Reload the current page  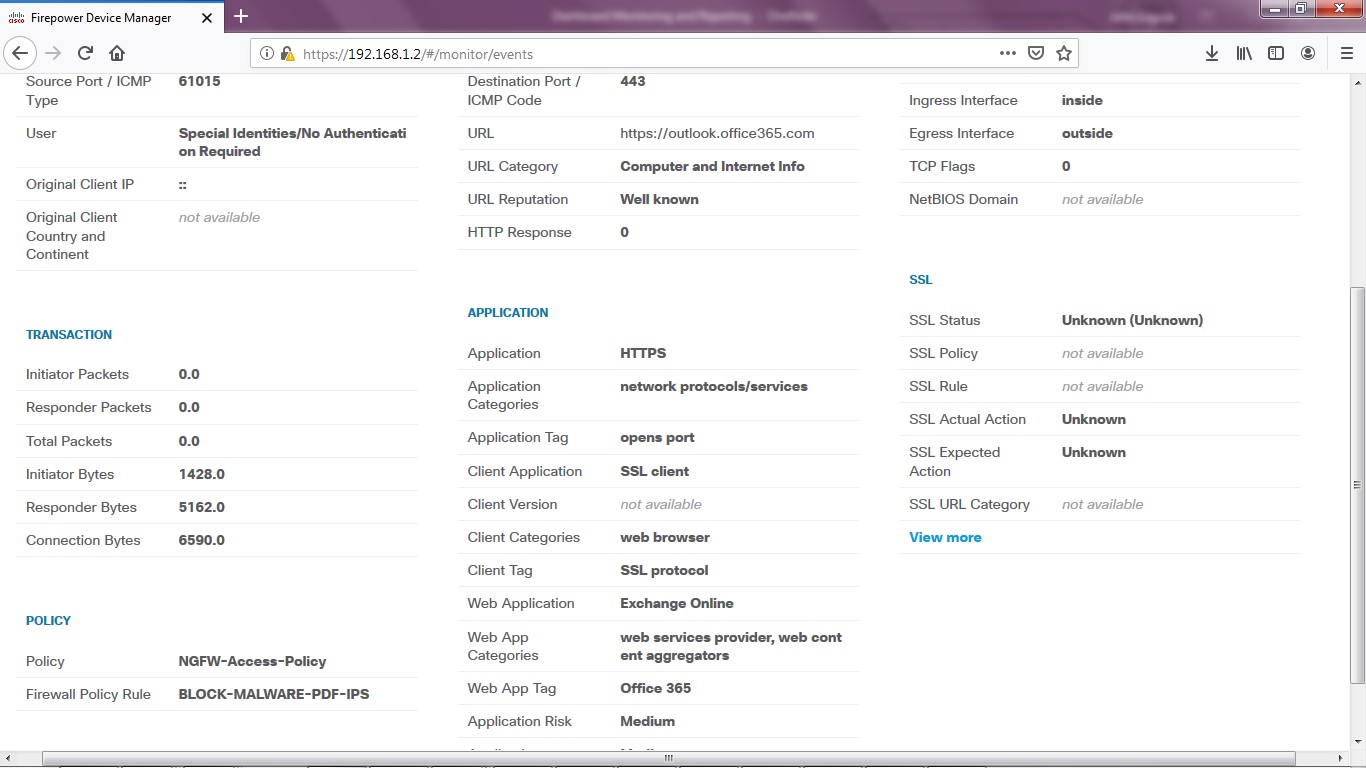[x=84, y=53]
